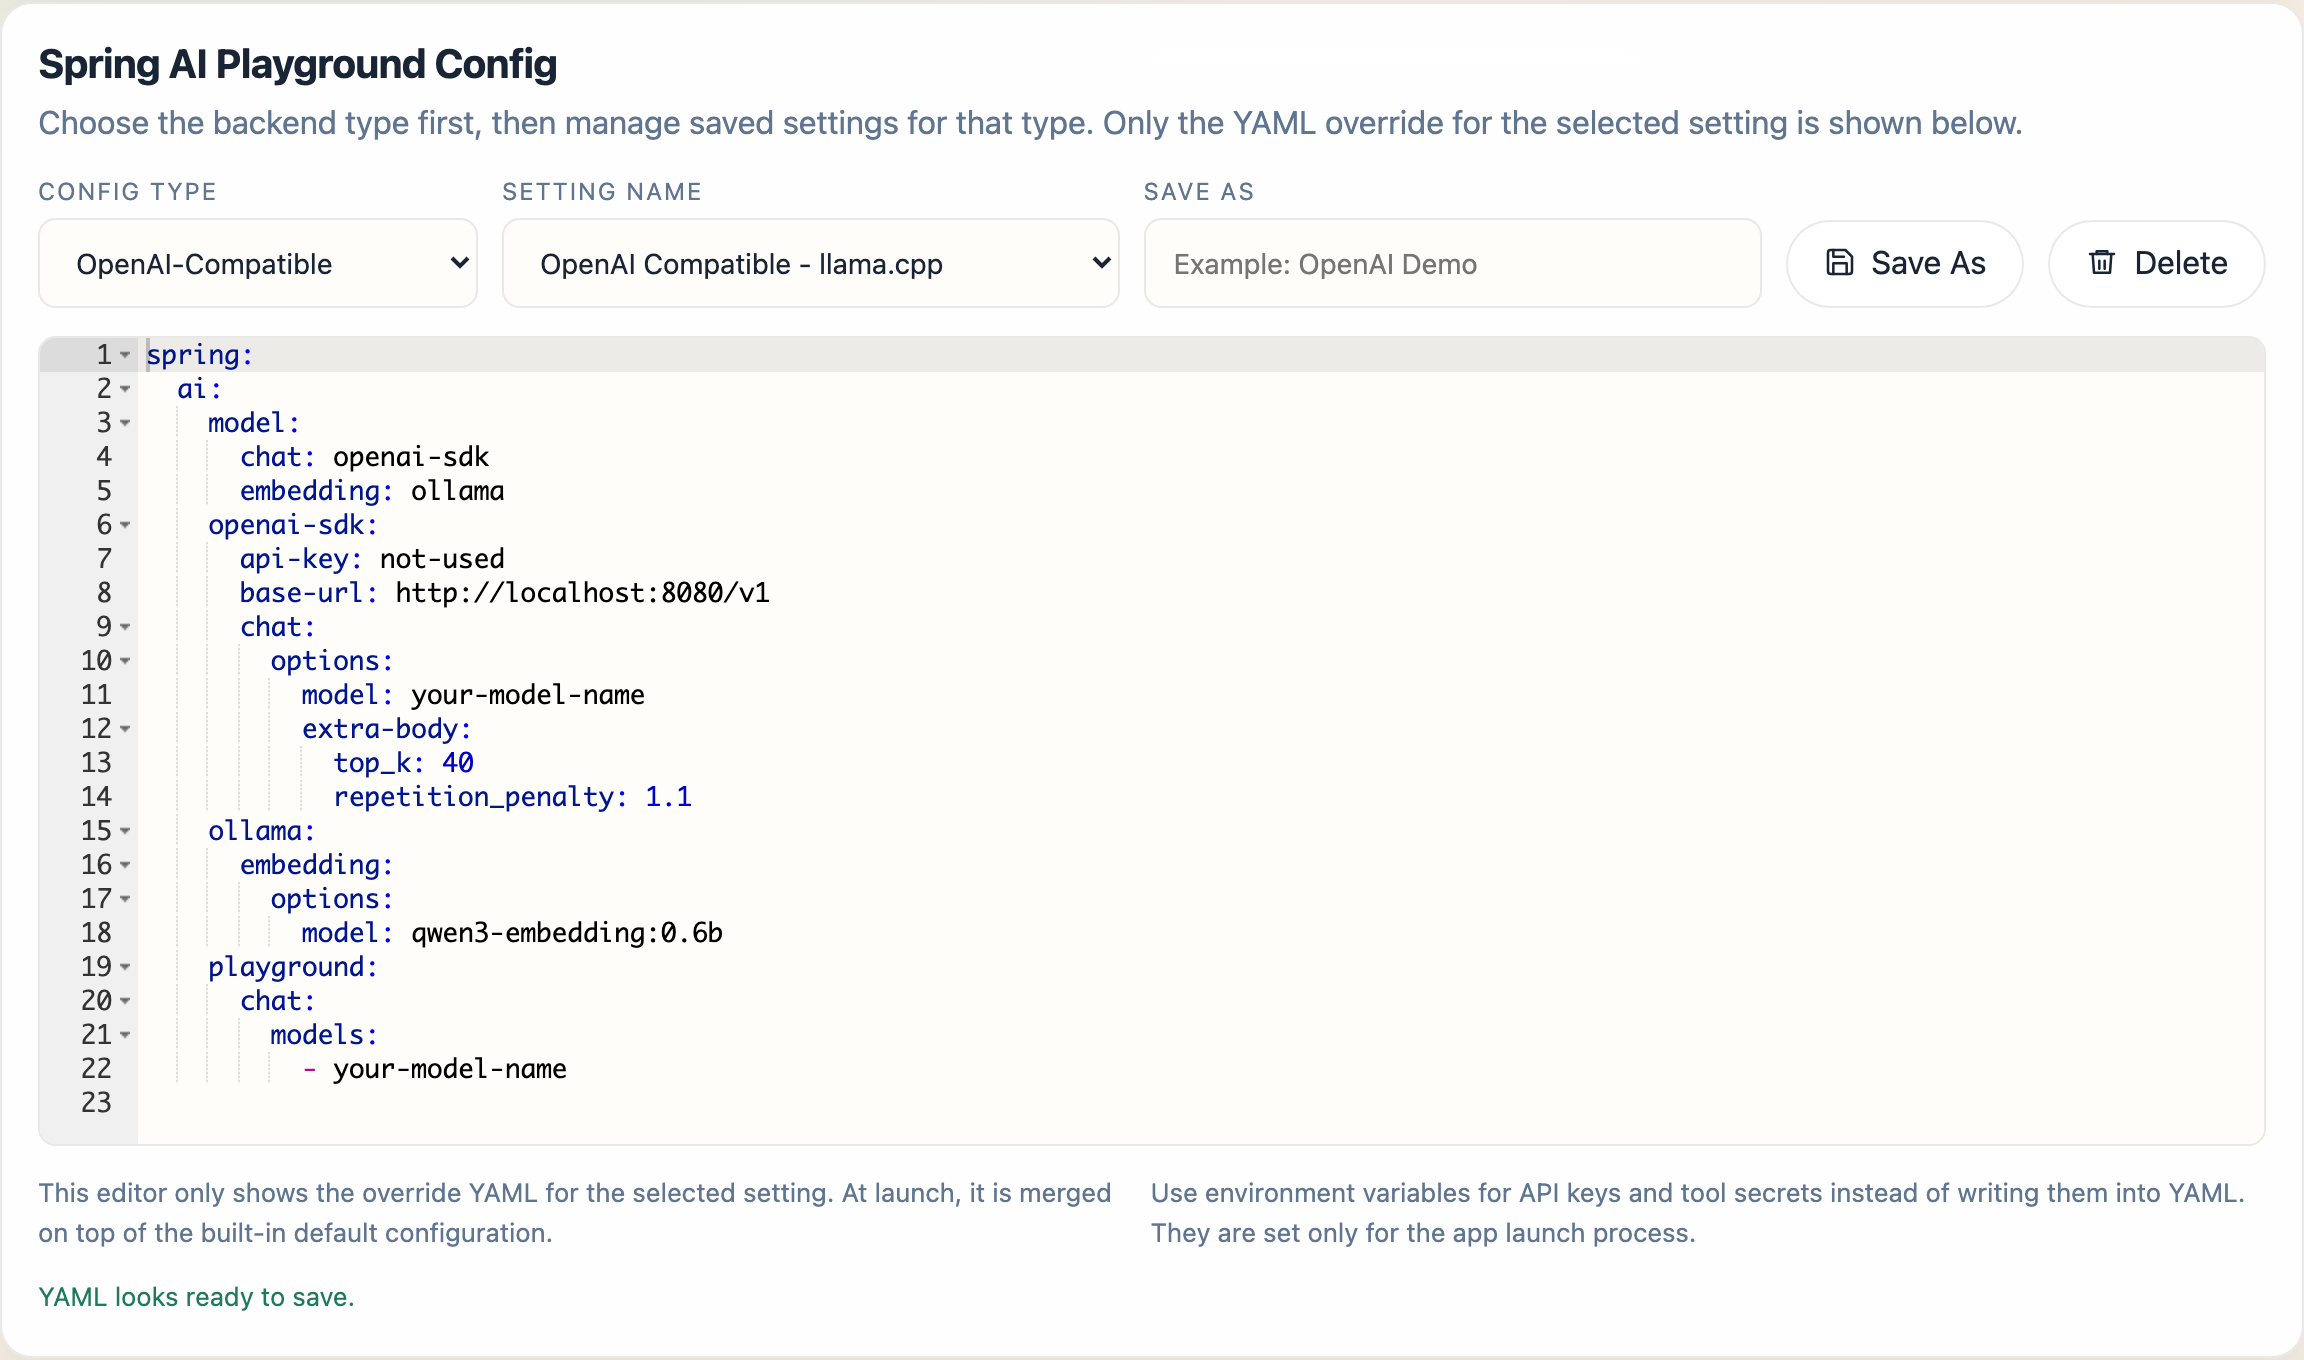Click the base-url value http://localhost:8080/v1
Viewport: 2304px width, 1360px height.
tap(583, 593)
